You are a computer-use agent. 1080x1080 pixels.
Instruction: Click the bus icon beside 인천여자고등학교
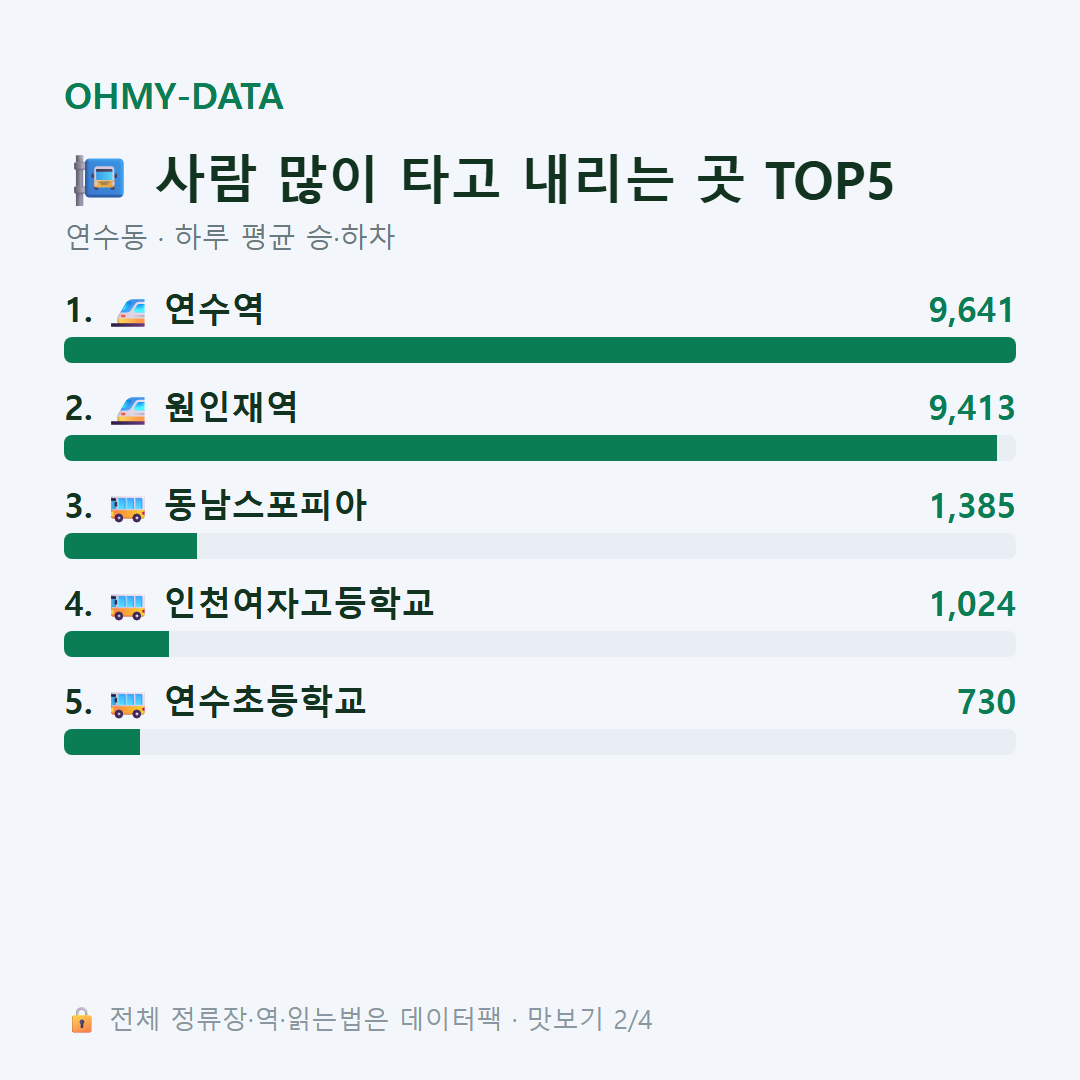[x=128, y=605]
